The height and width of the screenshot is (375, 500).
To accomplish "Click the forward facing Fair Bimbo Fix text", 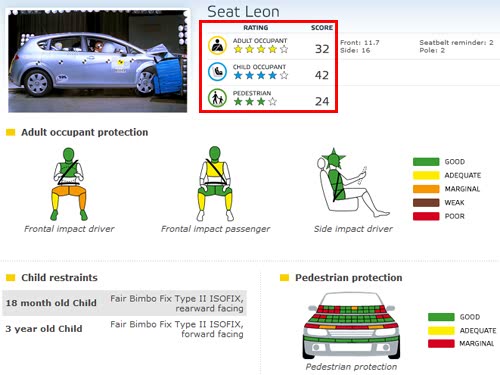I will point(177,329).
